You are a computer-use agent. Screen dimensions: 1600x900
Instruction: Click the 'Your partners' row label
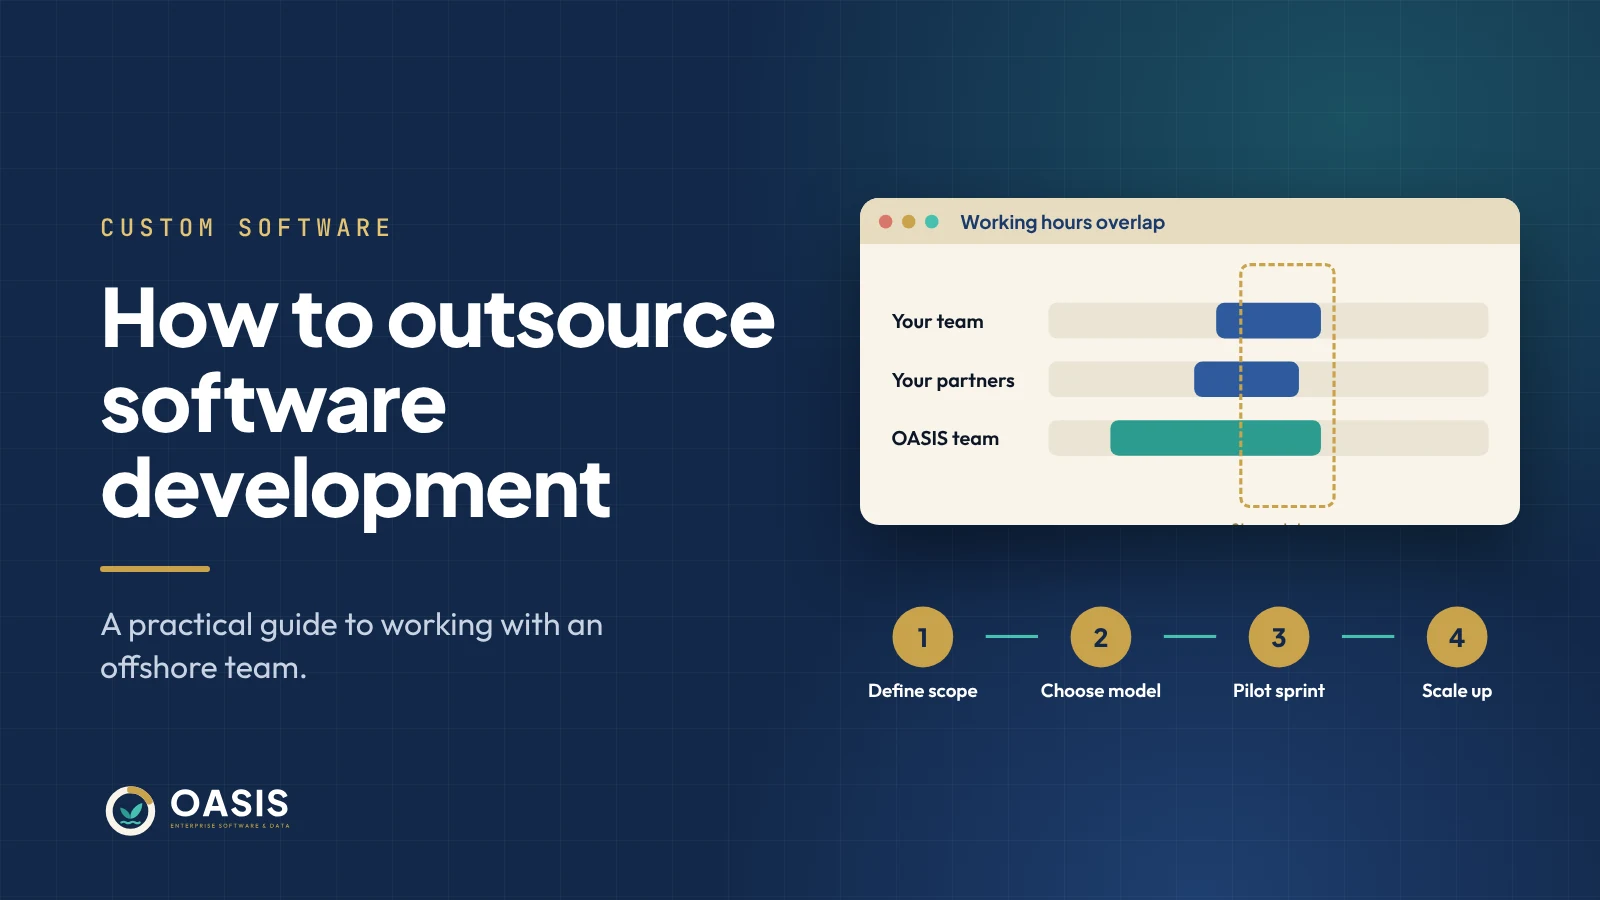[952, 380]
